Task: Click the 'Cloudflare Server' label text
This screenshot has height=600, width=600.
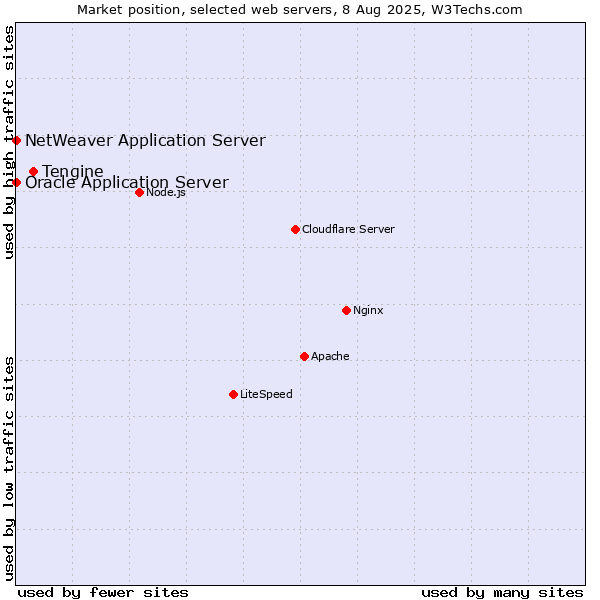Action: click(348, 229)
